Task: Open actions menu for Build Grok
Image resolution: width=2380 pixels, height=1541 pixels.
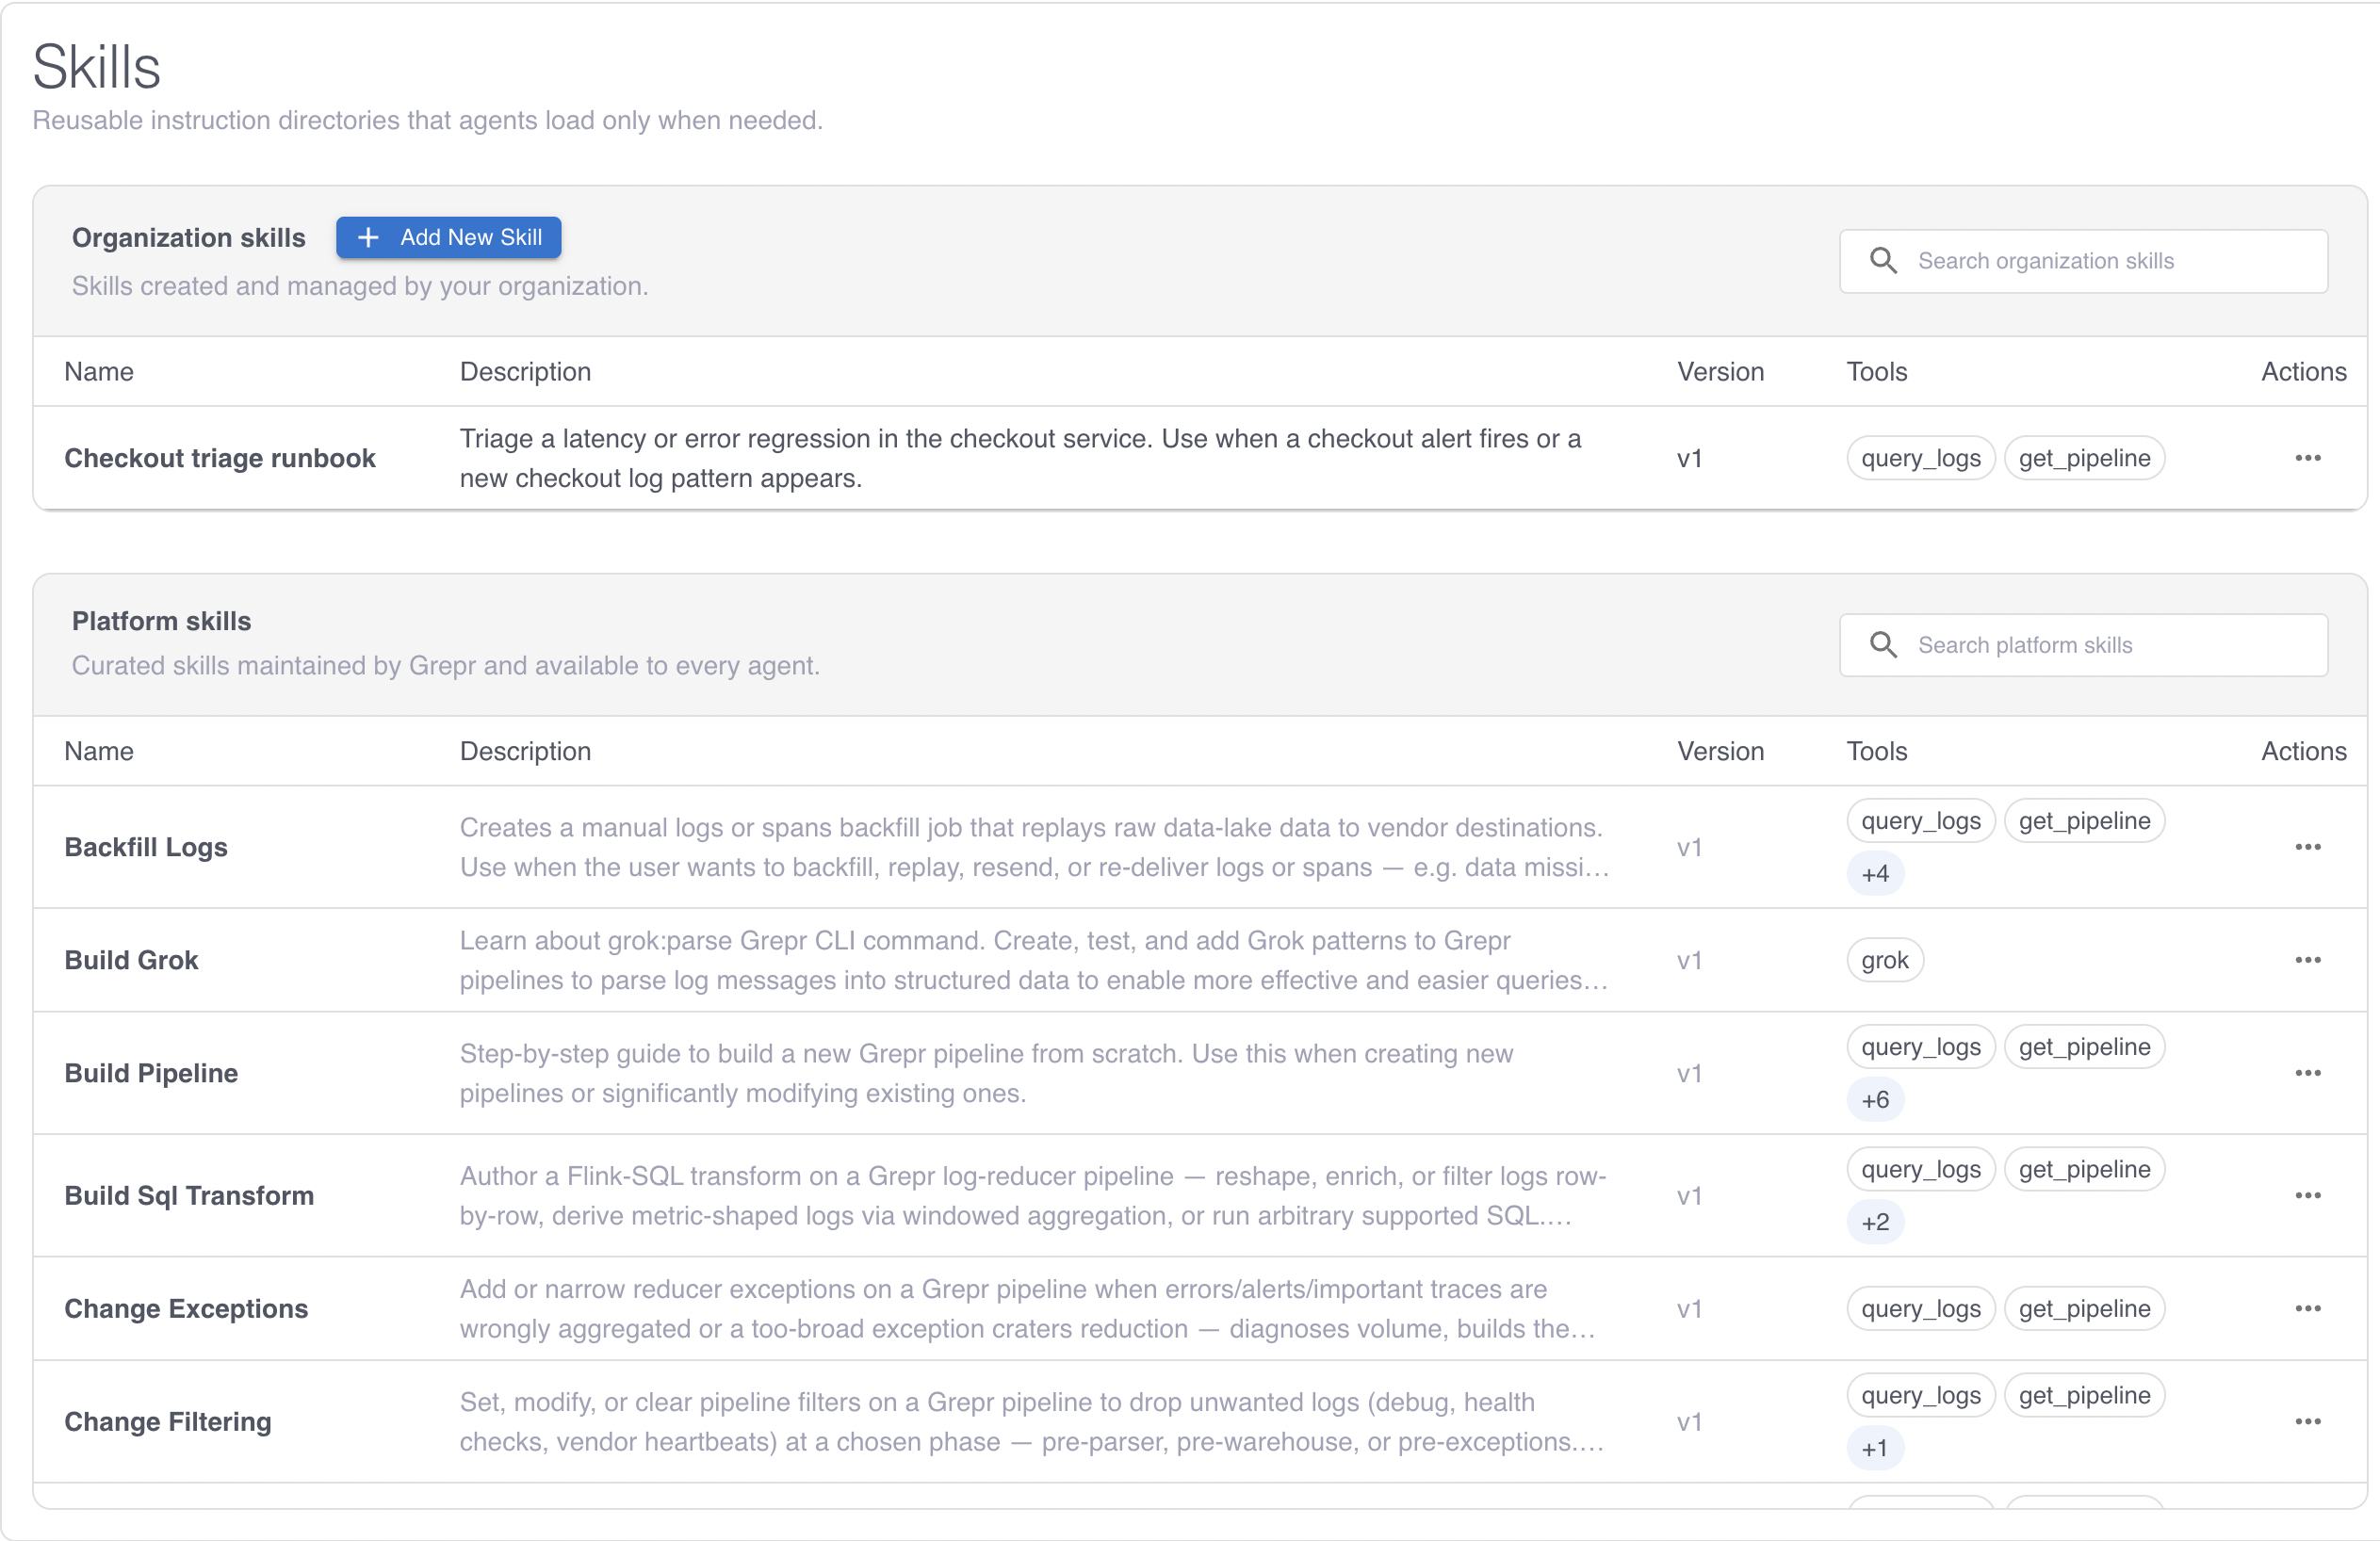Action: coord(2307,960)
